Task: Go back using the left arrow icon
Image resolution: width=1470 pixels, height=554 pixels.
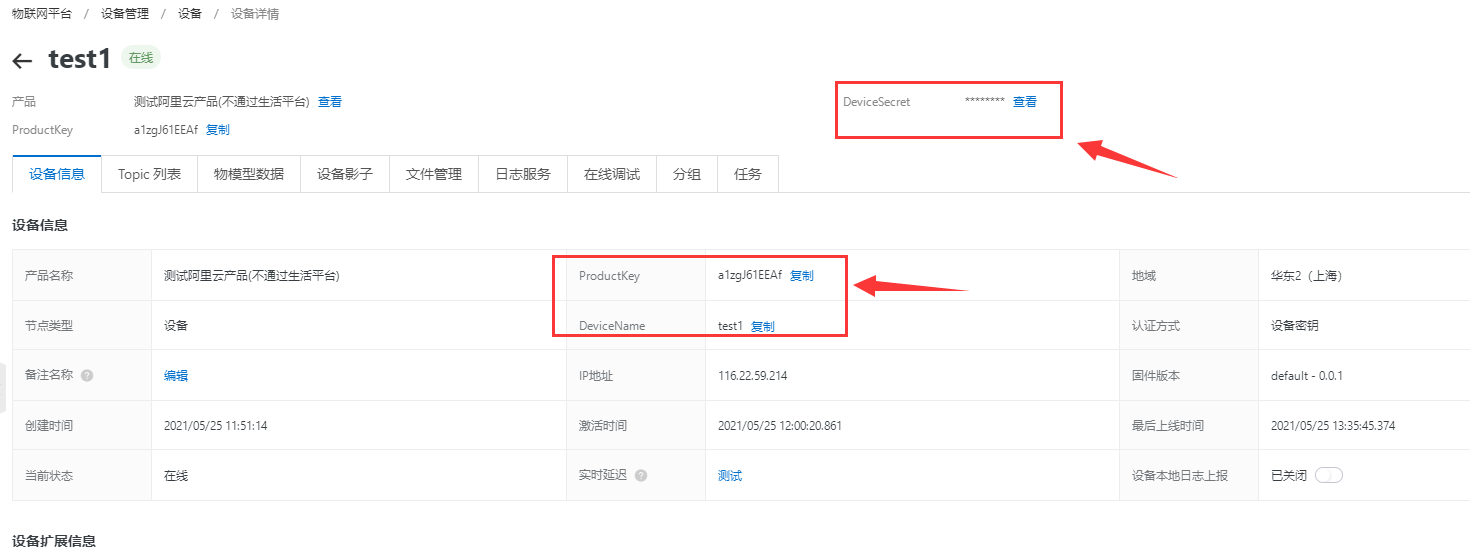Action: click(x=22, y=61)
